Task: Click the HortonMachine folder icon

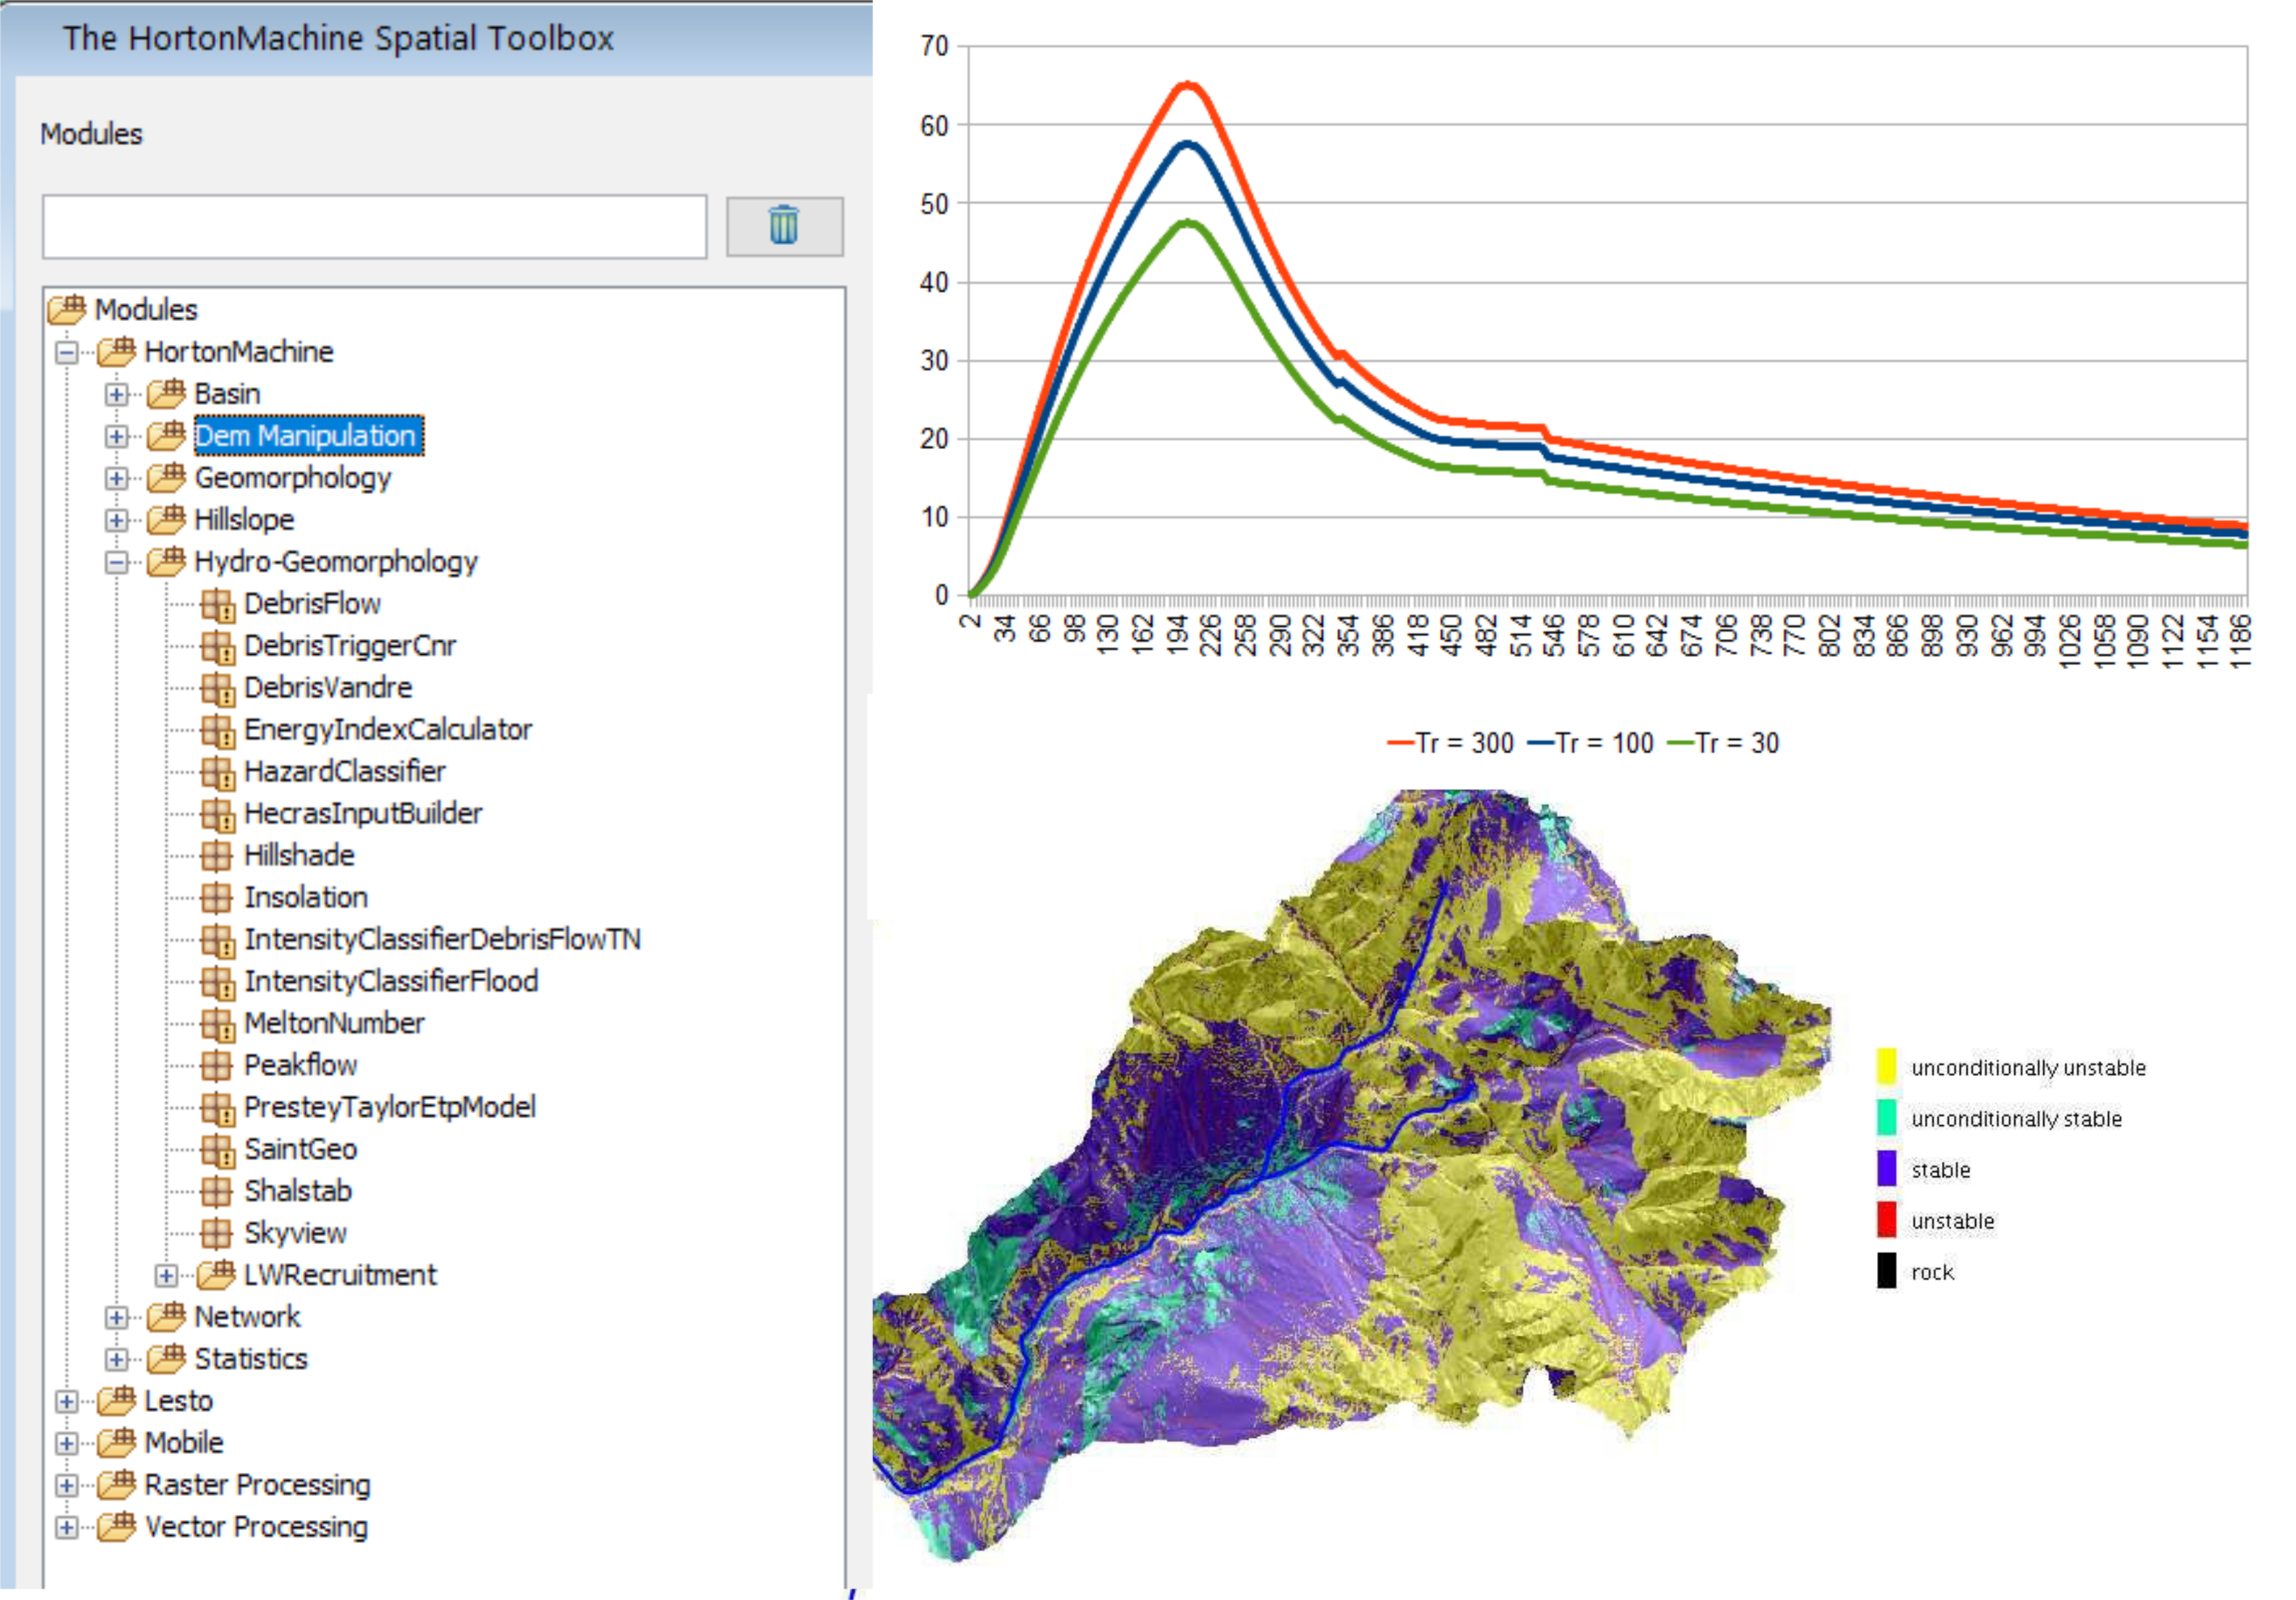Action: coord(117,351)
